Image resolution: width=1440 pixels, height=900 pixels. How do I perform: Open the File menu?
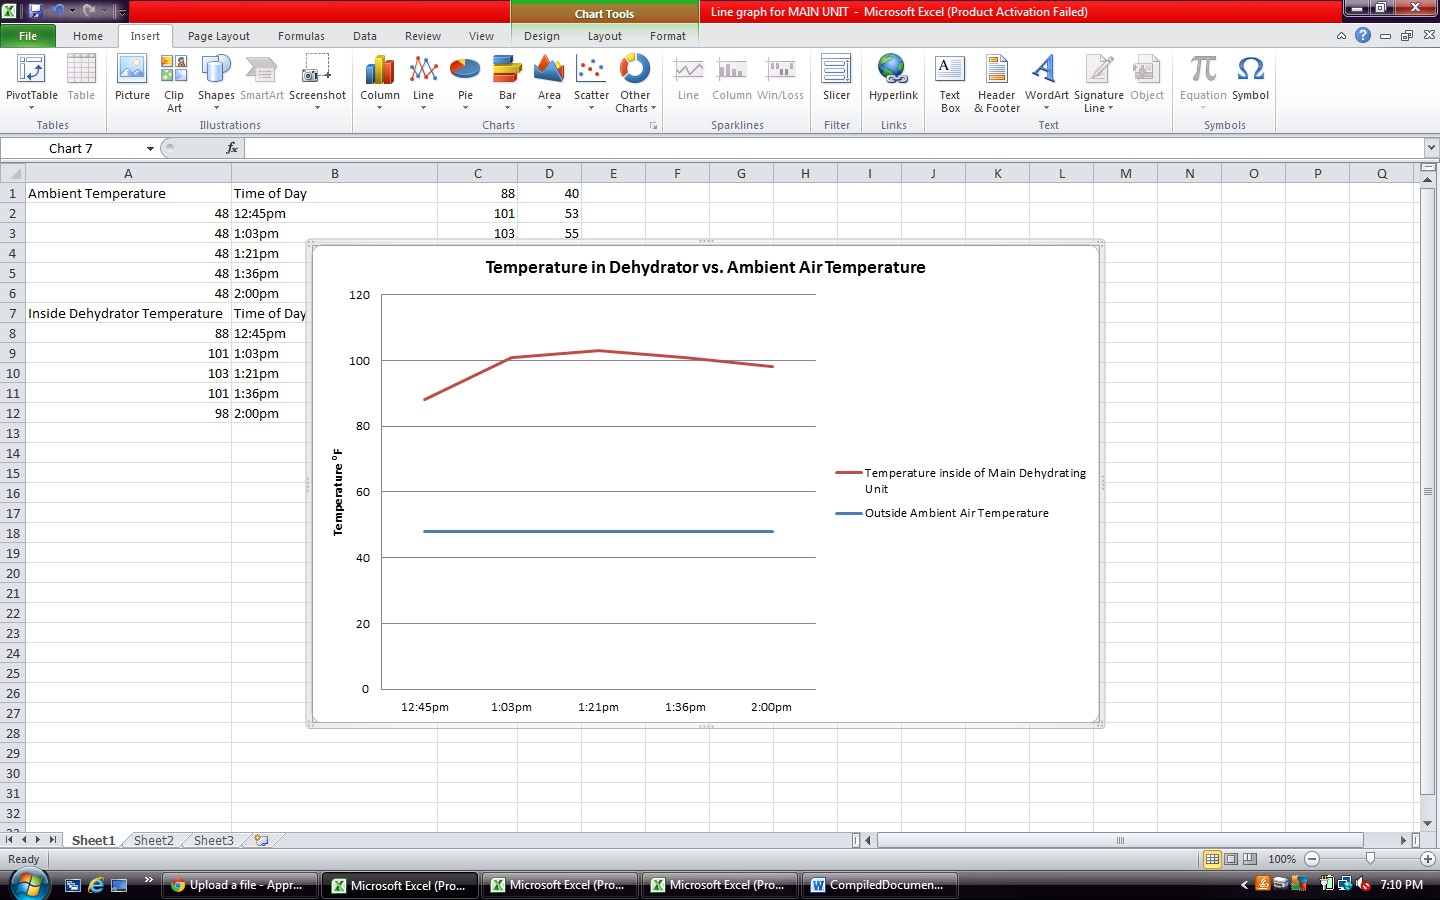(28, 36)
